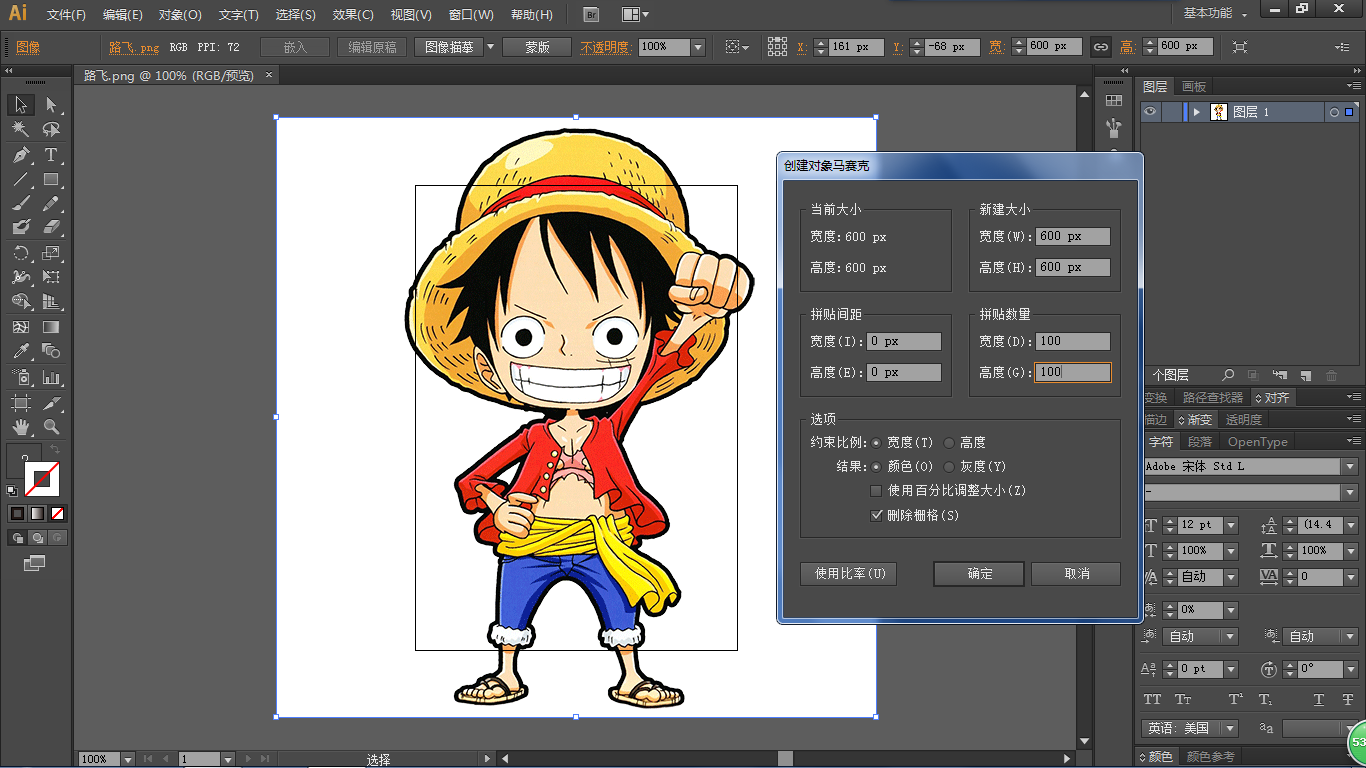Select the Blend tool
The image size is (1366, 768).
(51, 351)
